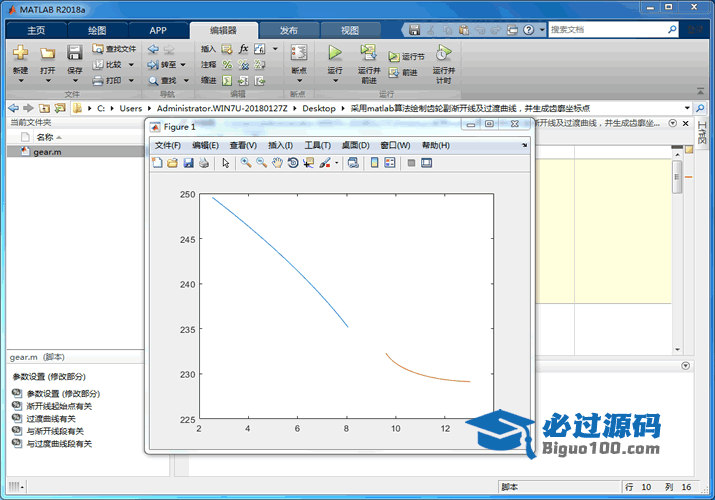Click the 打印 print button in ribbon
This screenshot has height=500, width=715.
click(108, 81)
